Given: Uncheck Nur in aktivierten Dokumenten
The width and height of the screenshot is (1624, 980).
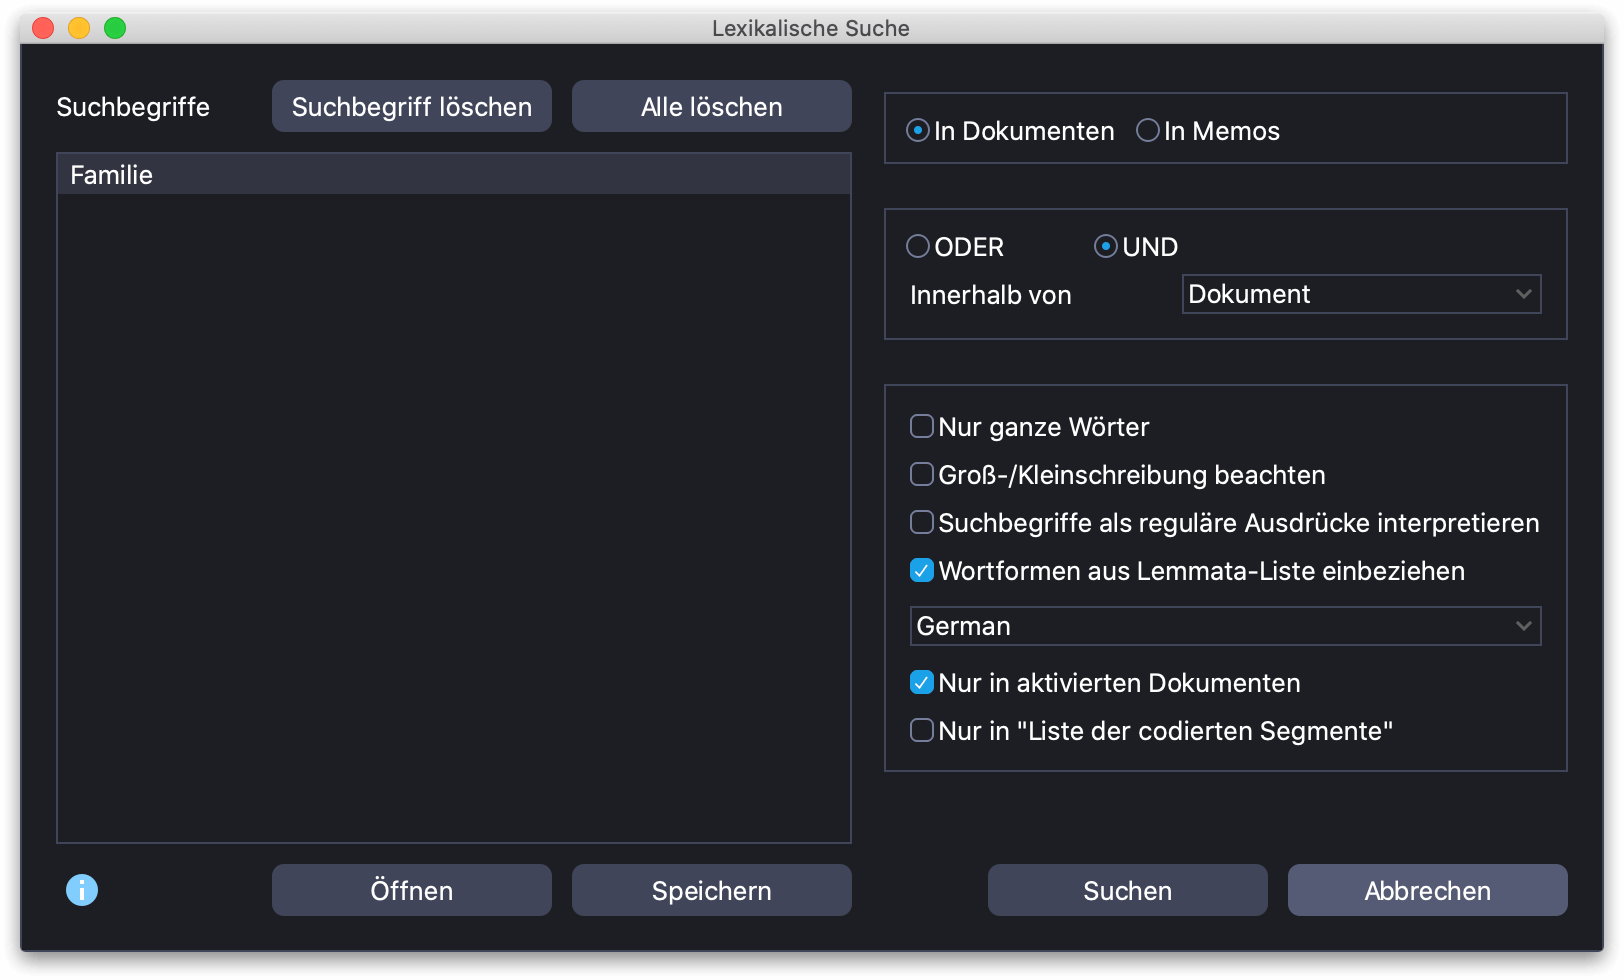Looking at the screenshot, I should tap(922, 683).
